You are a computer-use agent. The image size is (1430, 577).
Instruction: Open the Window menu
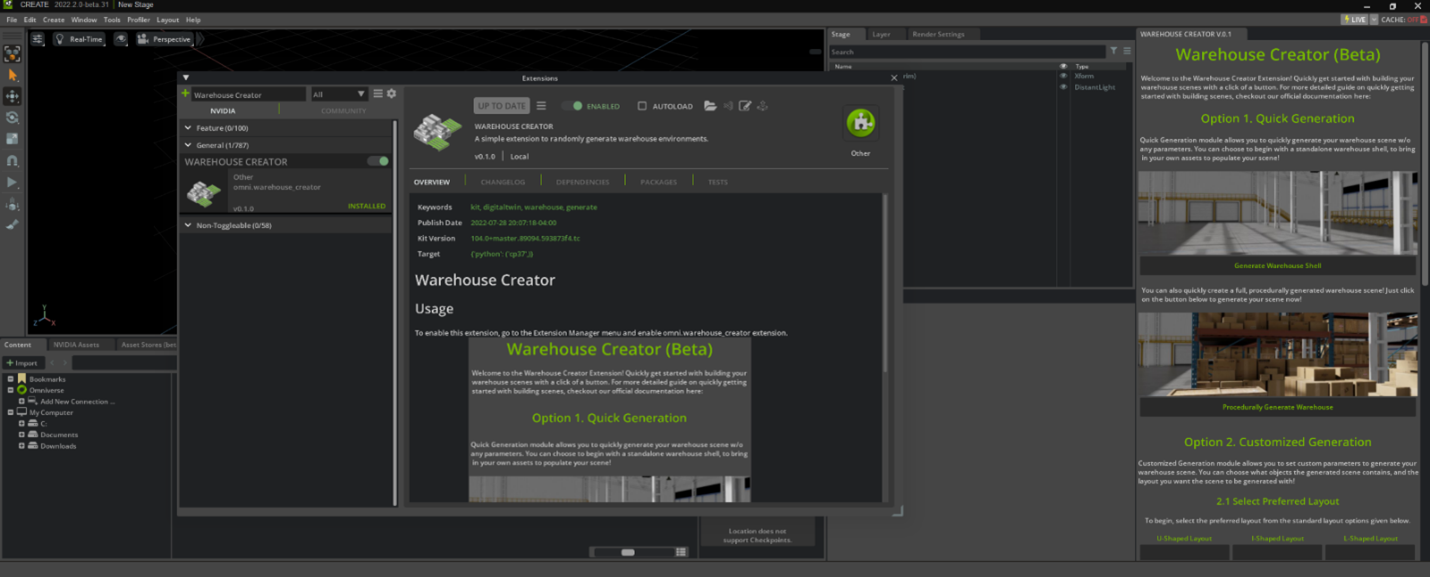point(84,19)
